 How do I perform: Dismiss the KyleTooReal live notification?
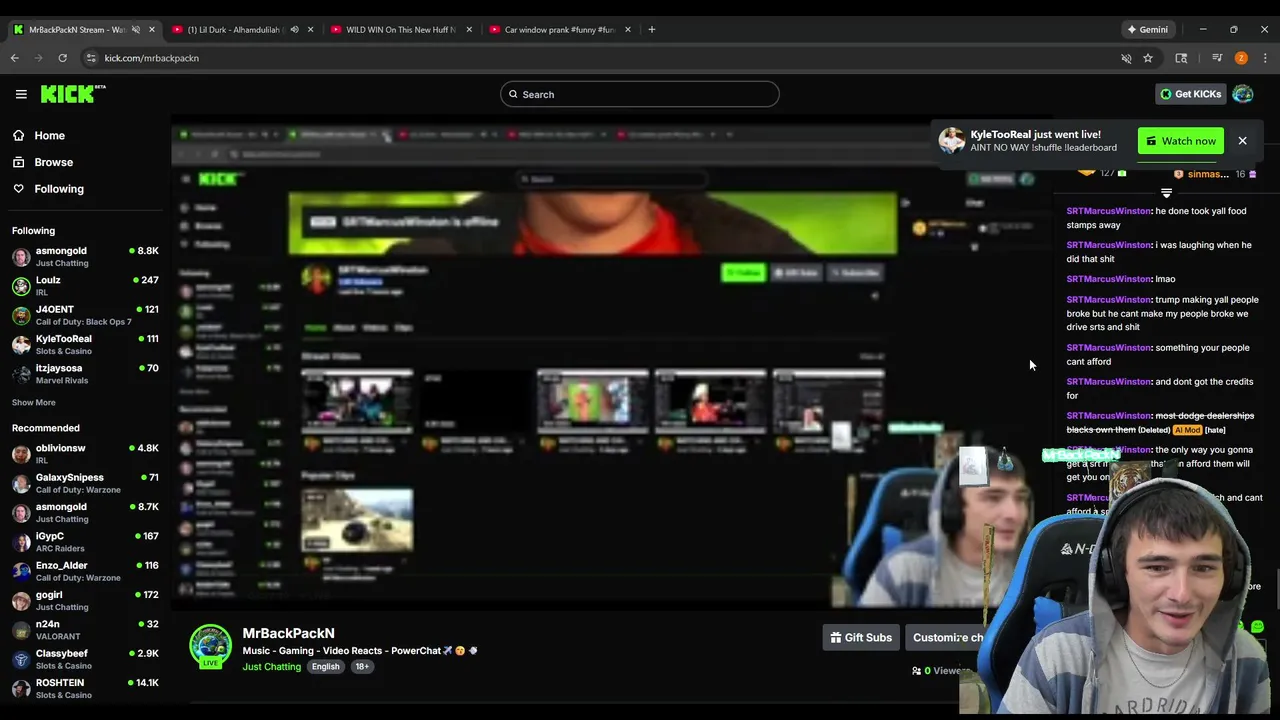pos(1242,141)
